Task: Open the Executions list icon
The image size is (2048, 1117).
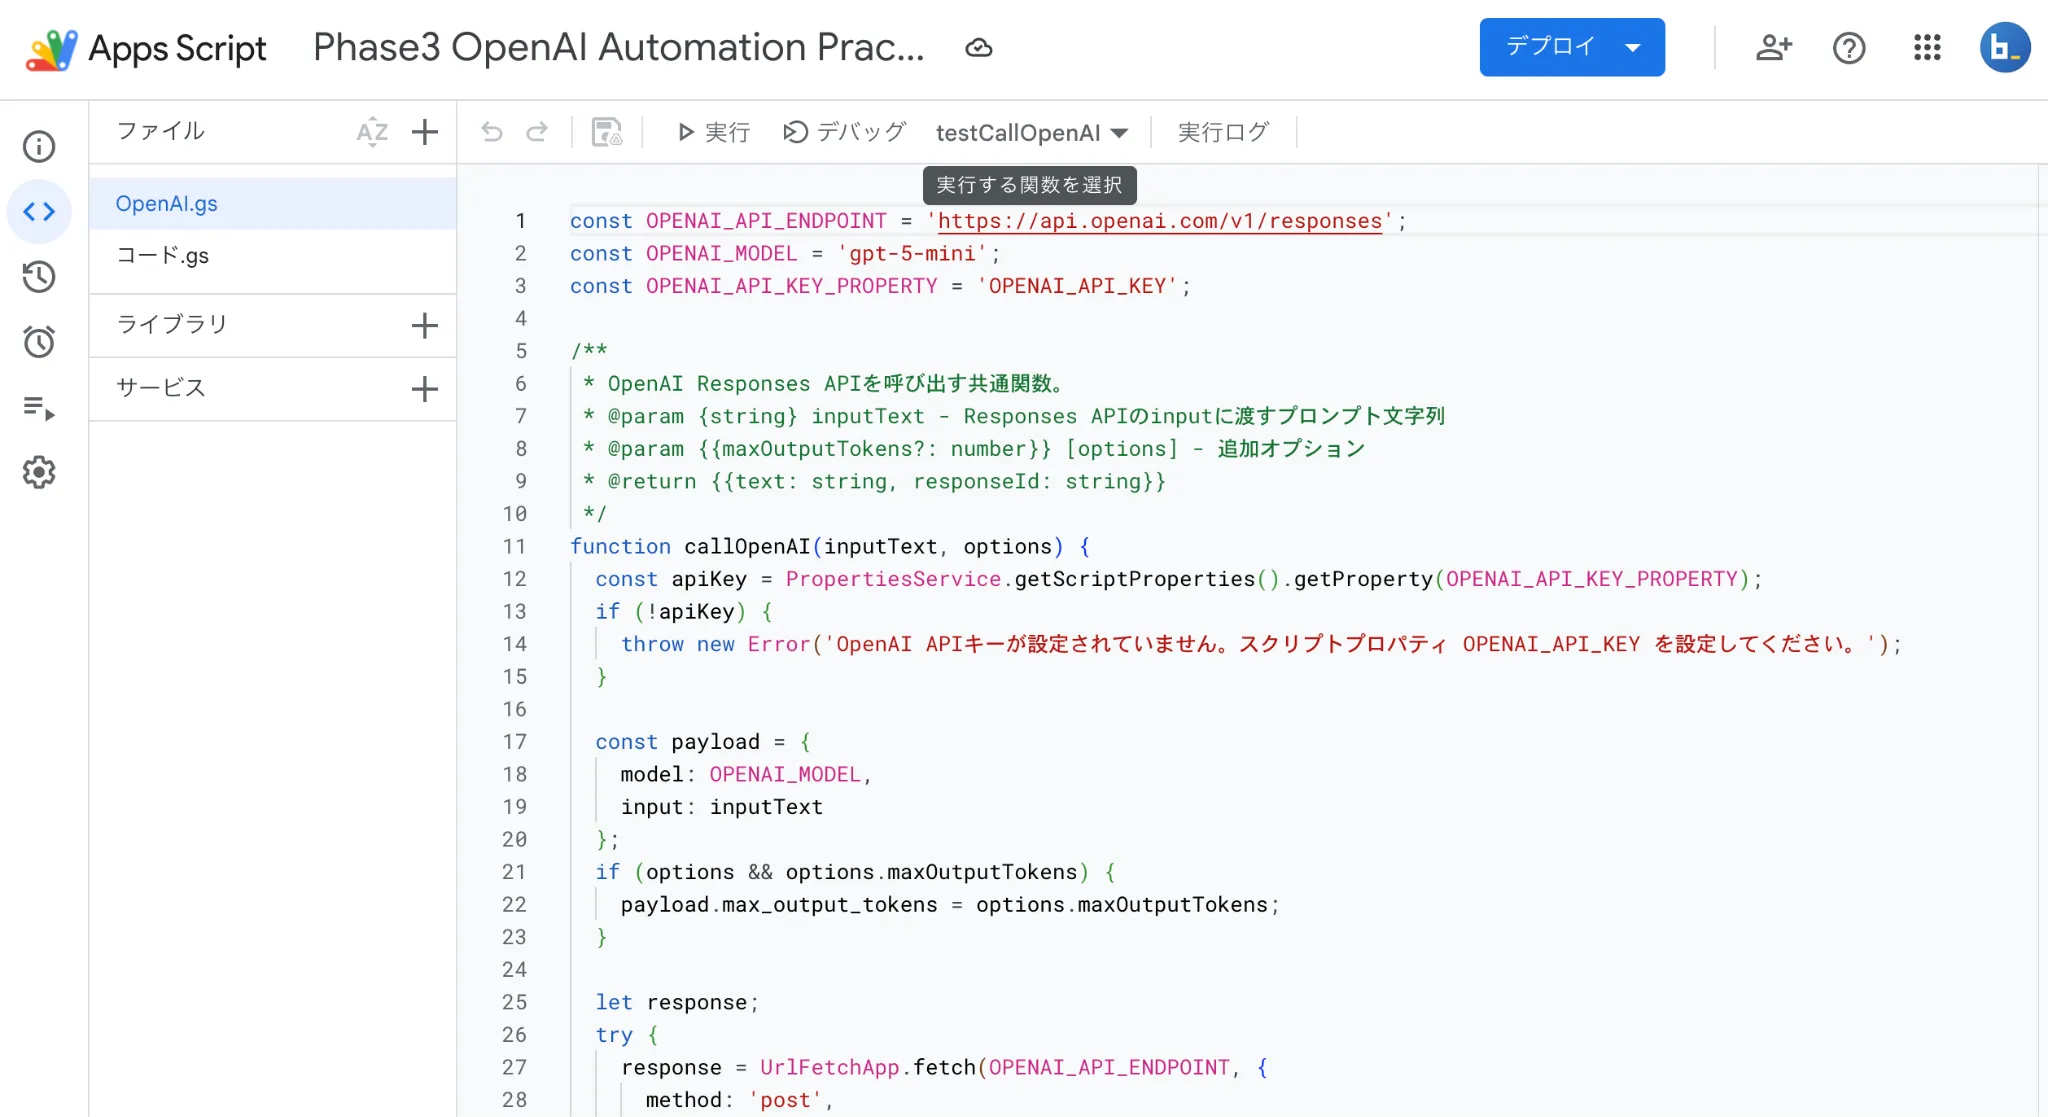Action: (39, 407)
